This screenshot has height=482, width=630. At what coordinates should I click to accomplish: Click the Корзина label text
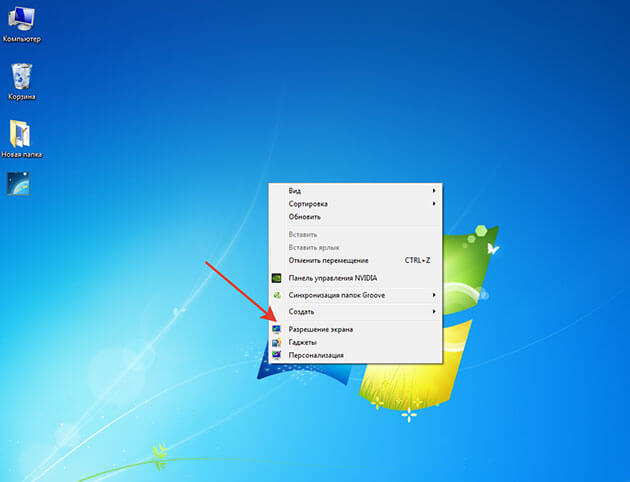tap(22, 97)
